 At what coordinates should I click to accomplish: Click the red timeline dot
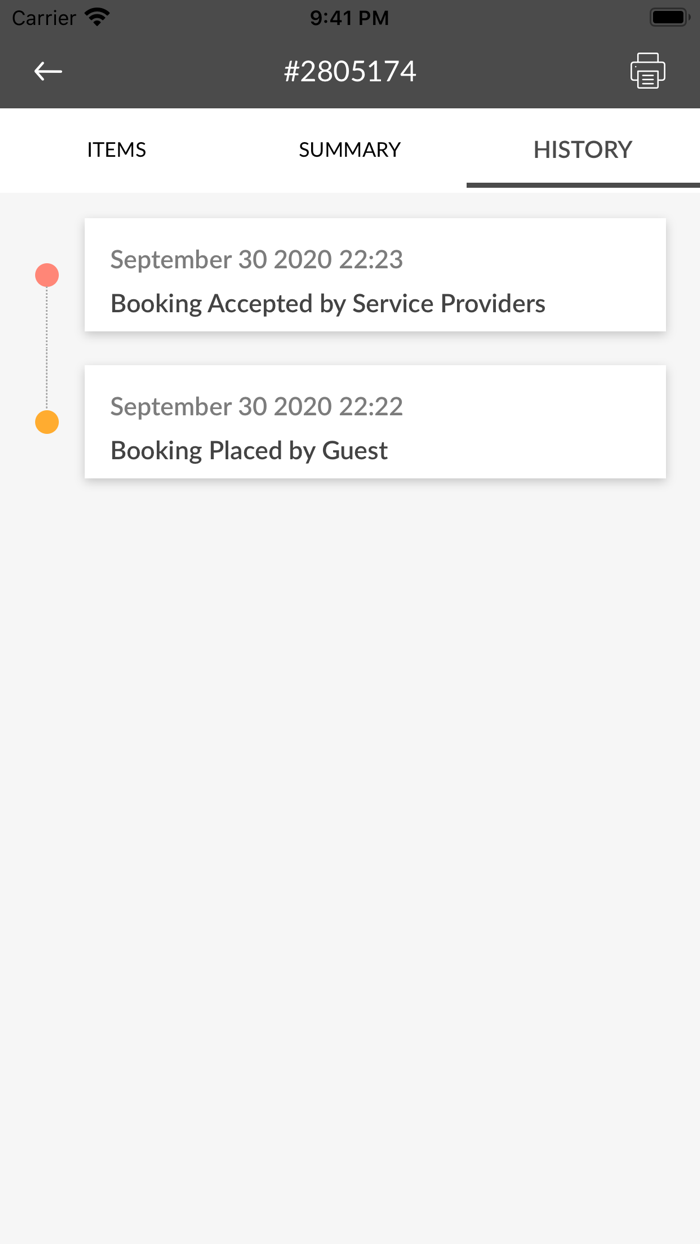(47, 275)
